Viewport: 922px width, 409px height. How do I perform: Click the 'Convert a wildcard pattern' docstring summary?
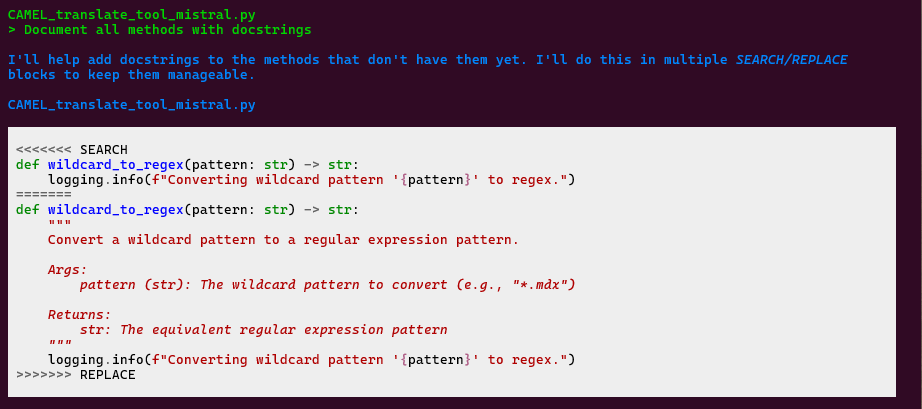click(283, 240)
